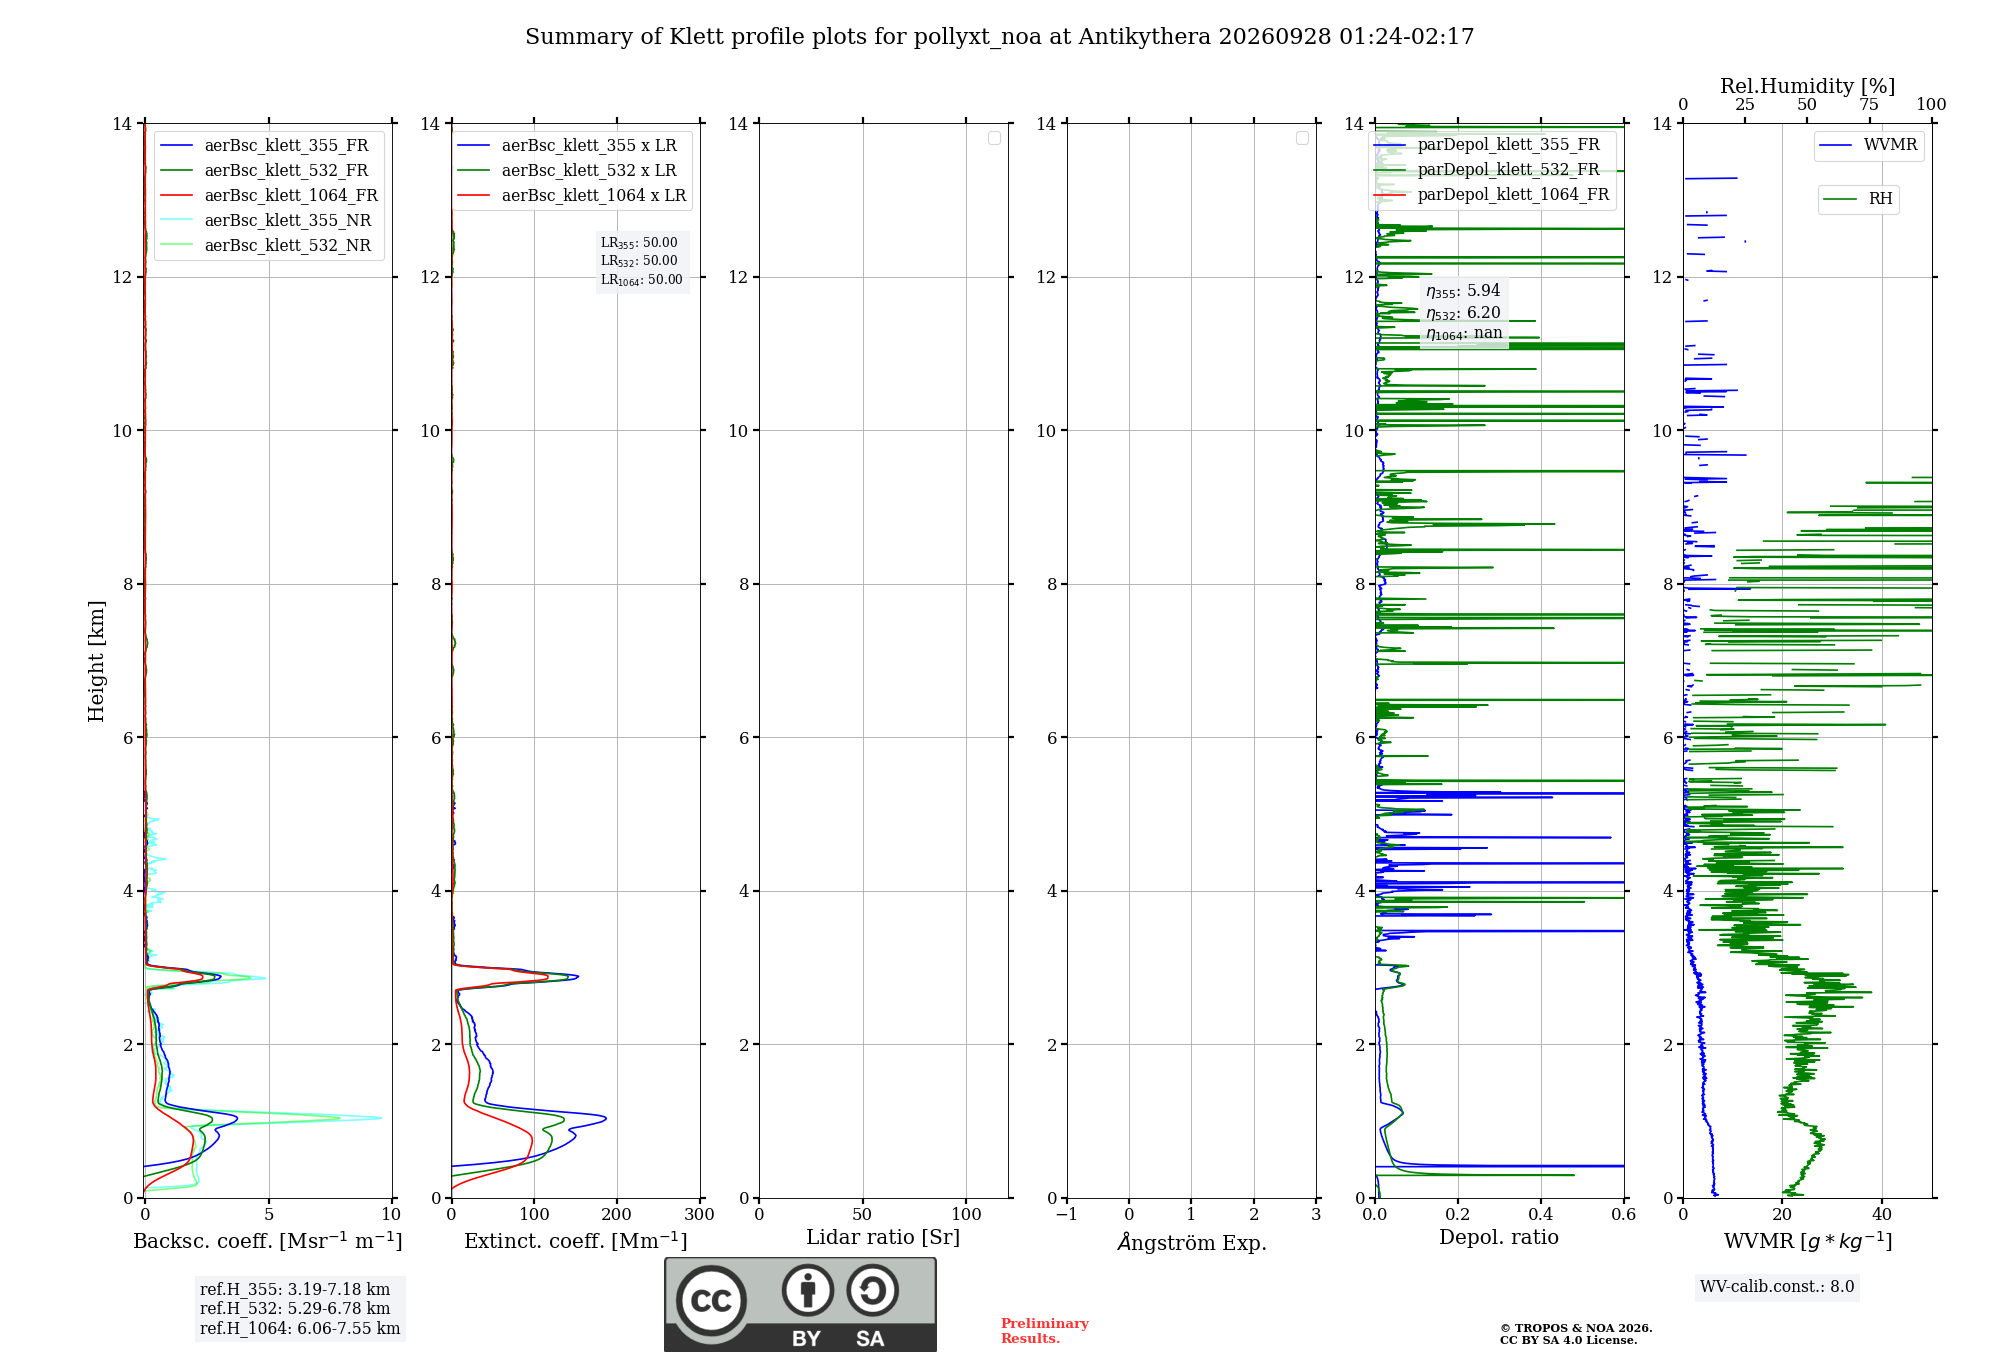Click the η532: 6.20 annotation
The image size is (2000, 1360).
click(1463, 313)
